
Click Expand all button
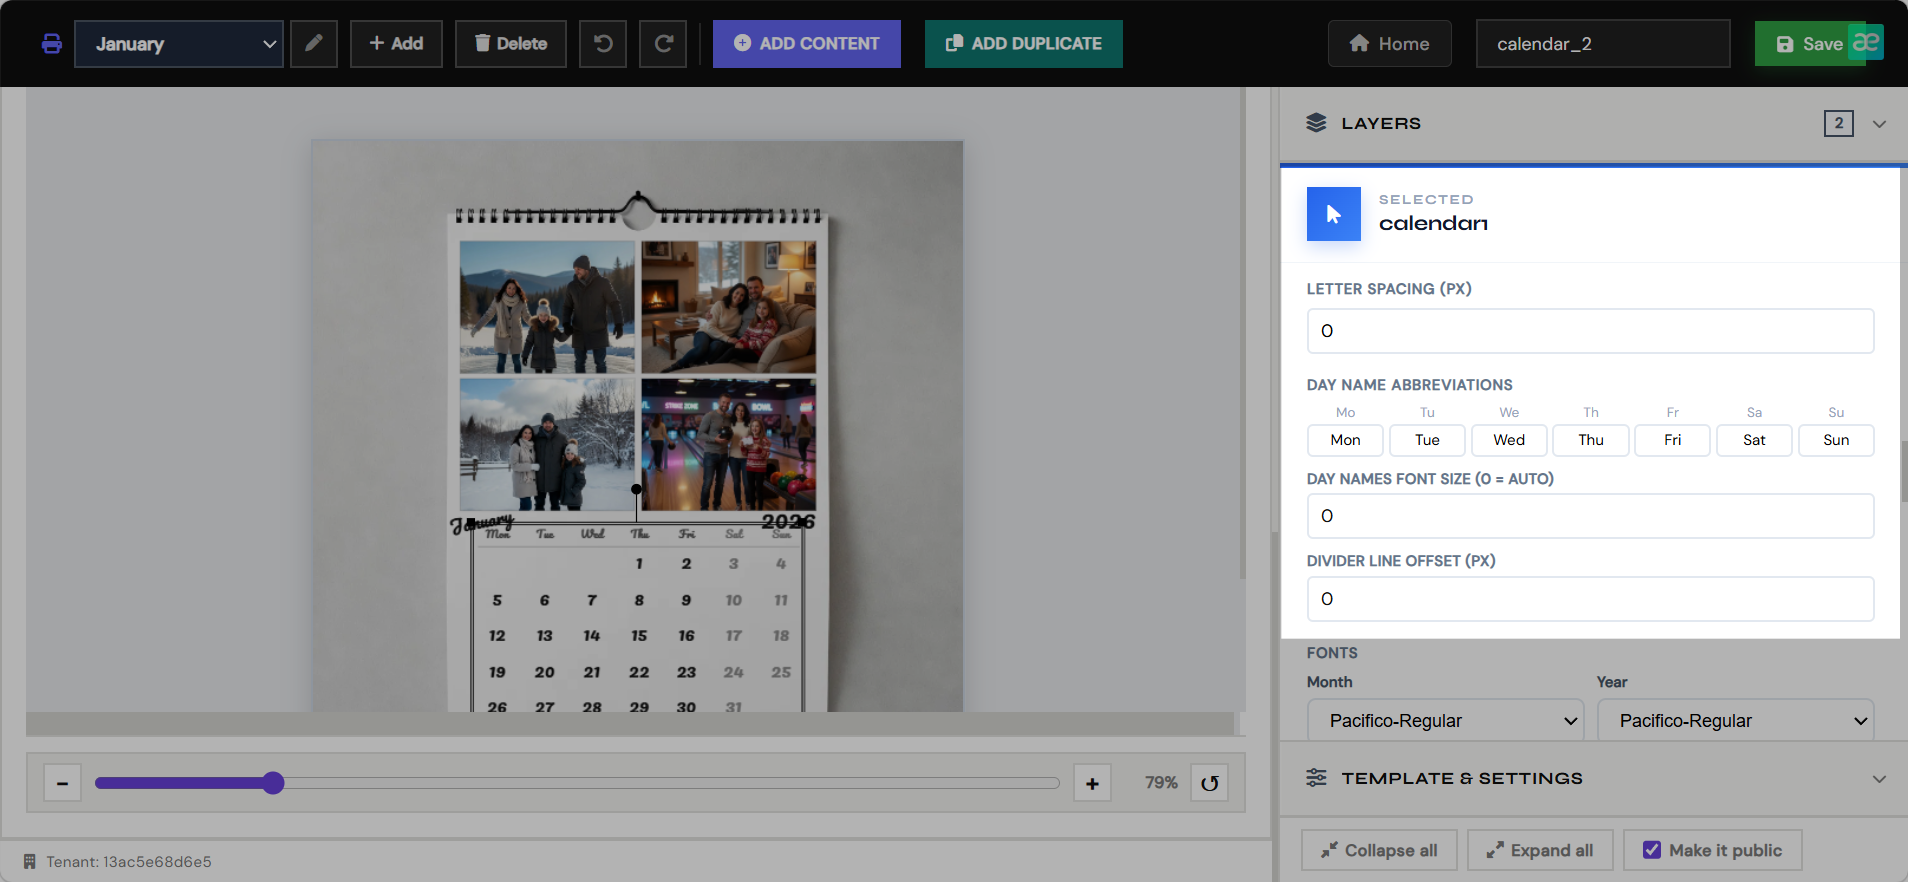[1540, 850]
